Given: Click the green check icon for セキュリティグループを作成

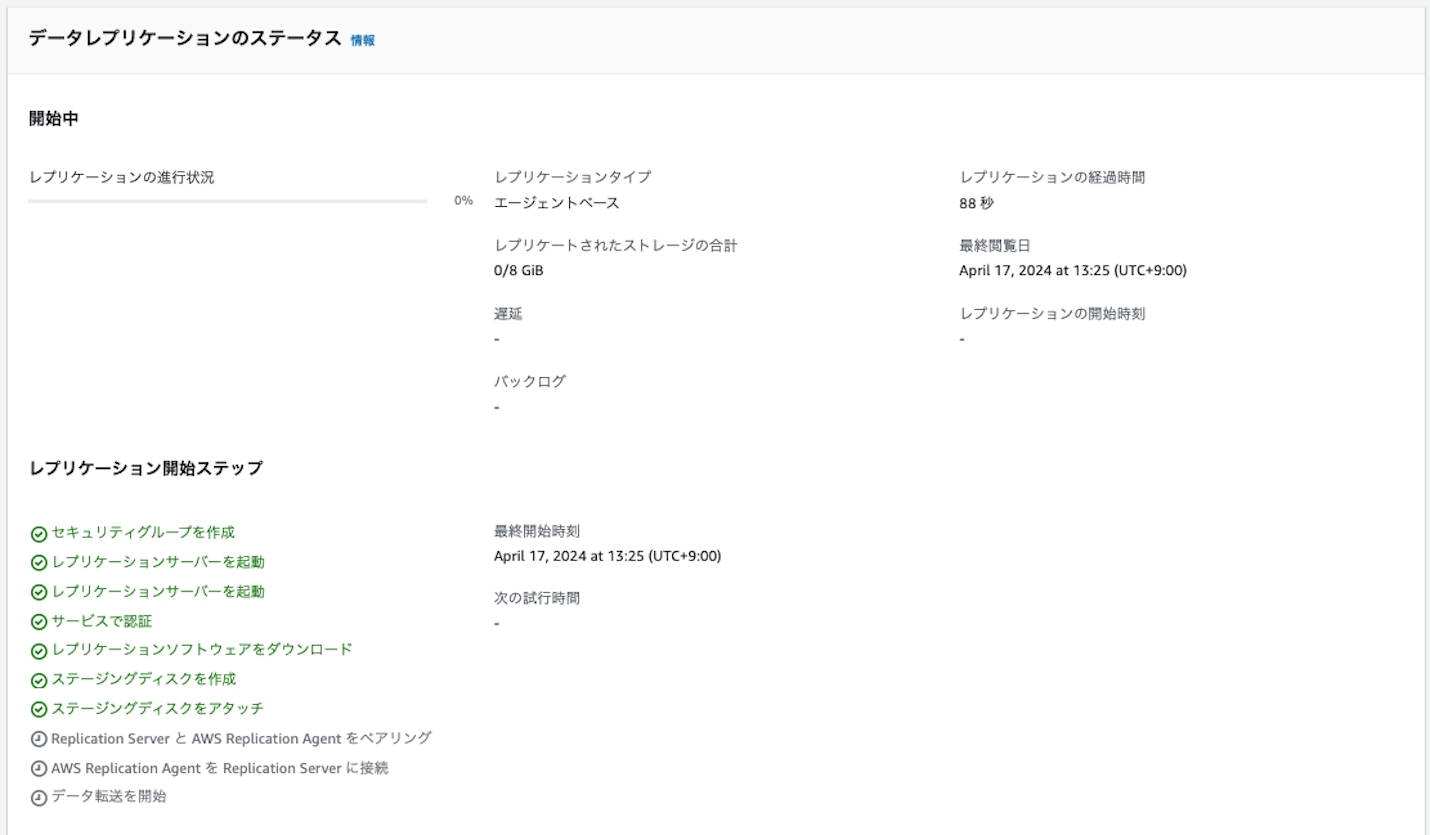Looking at the screenshot, I should click(39, 534).
